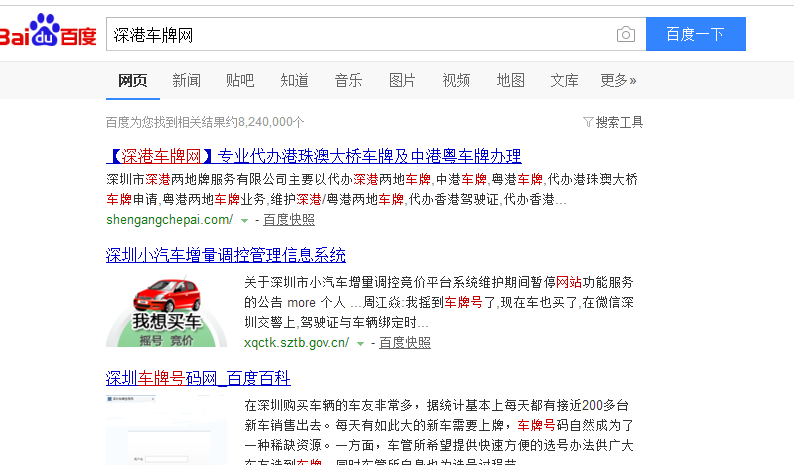
Task: Click the 百度一下 search button
Action: pos(695,34)
